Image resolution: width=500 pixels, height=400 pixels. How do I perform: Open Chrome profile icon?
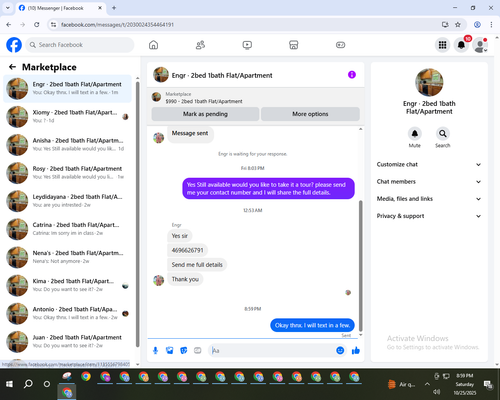point(477,25)
